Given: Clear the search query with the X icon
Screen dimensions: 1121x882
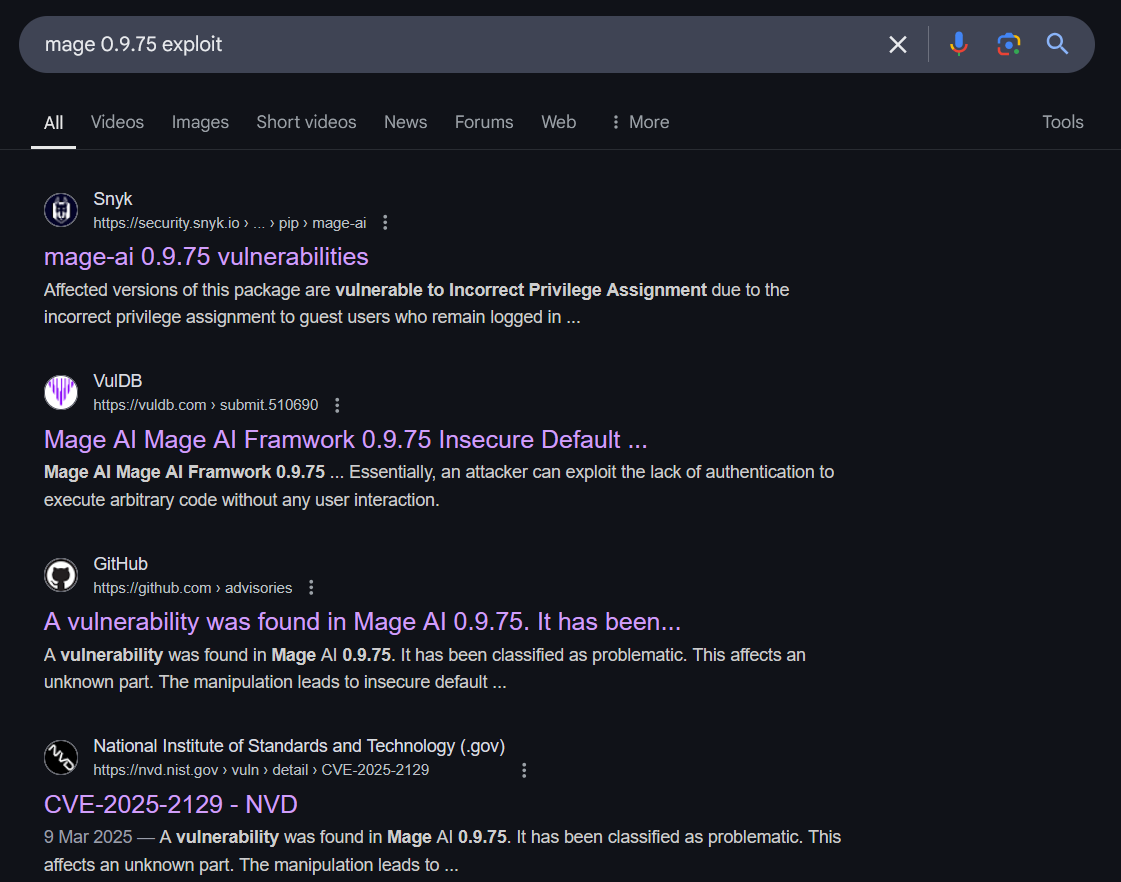Looking at the screenshot, I should click(897, 44).
